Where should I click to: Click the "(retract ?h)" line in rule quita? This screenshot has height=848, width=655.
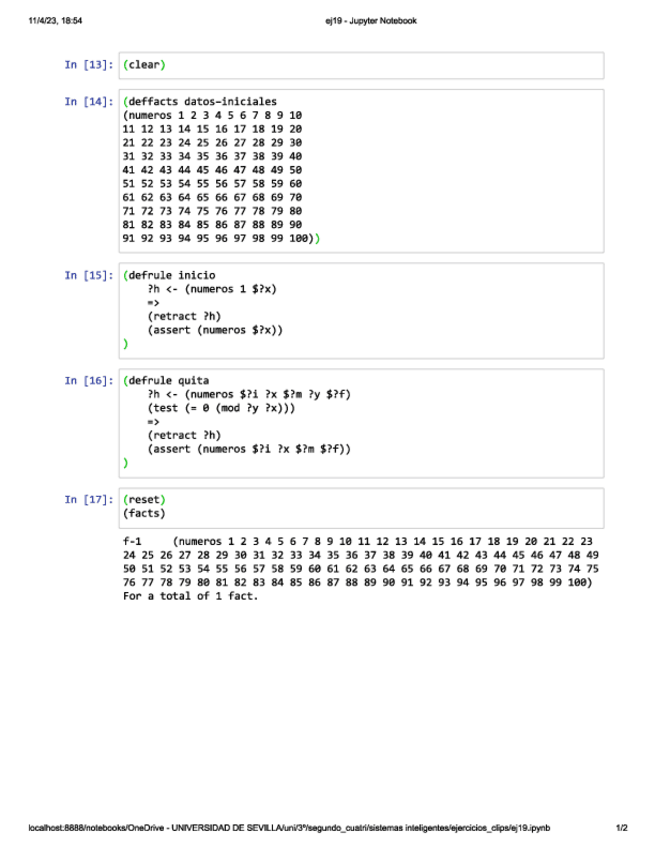click(x=184, y=435)
